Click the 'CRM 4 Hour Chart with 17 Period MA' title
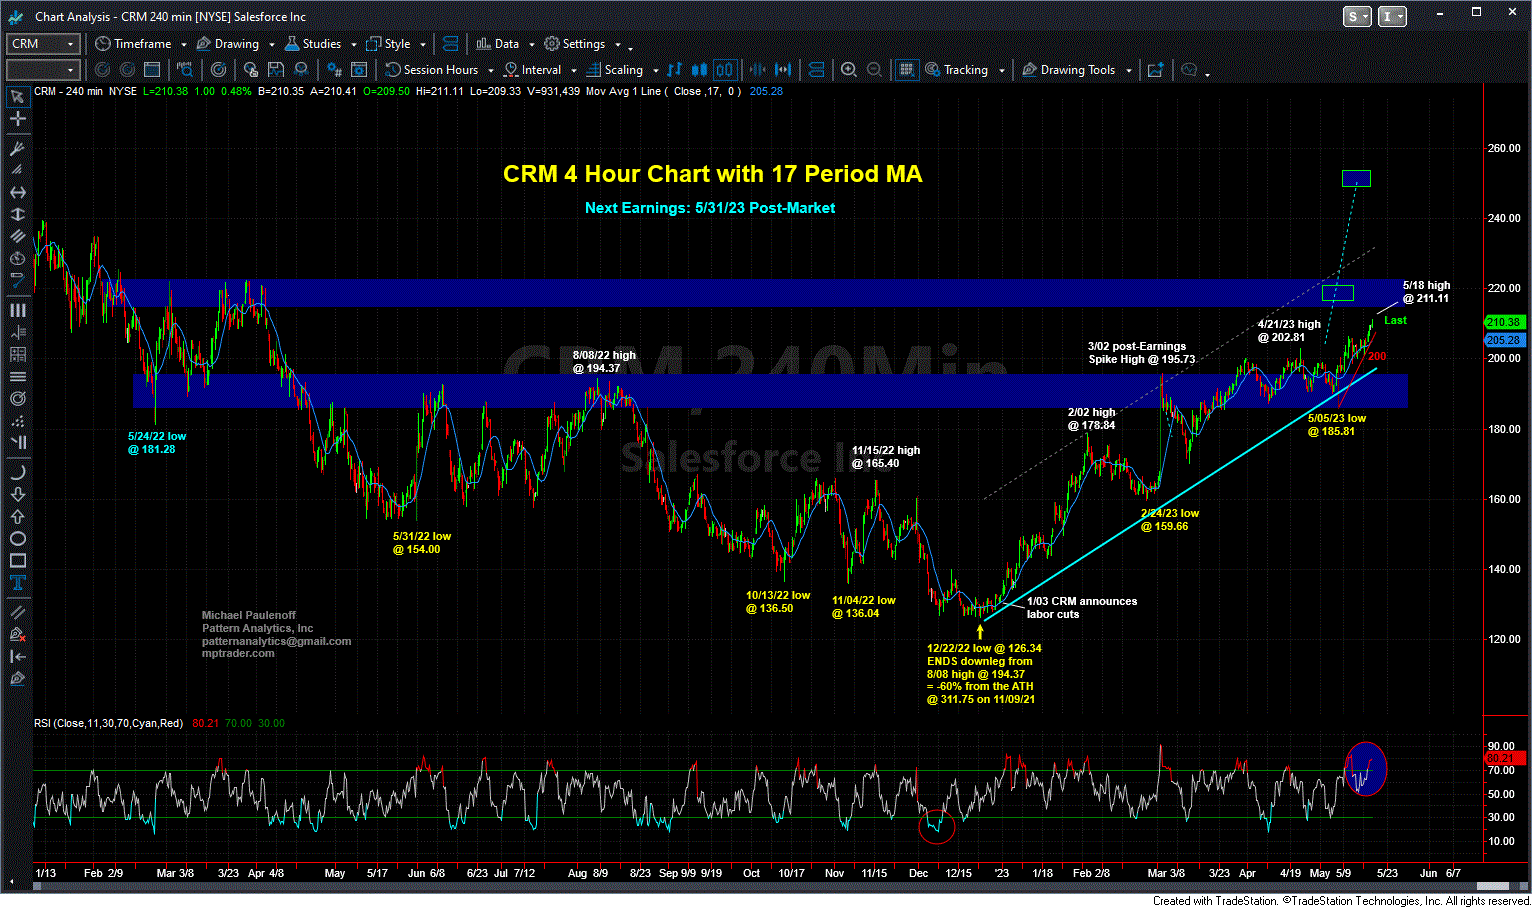Viewport: 1532px width, 907px height. 712,174
